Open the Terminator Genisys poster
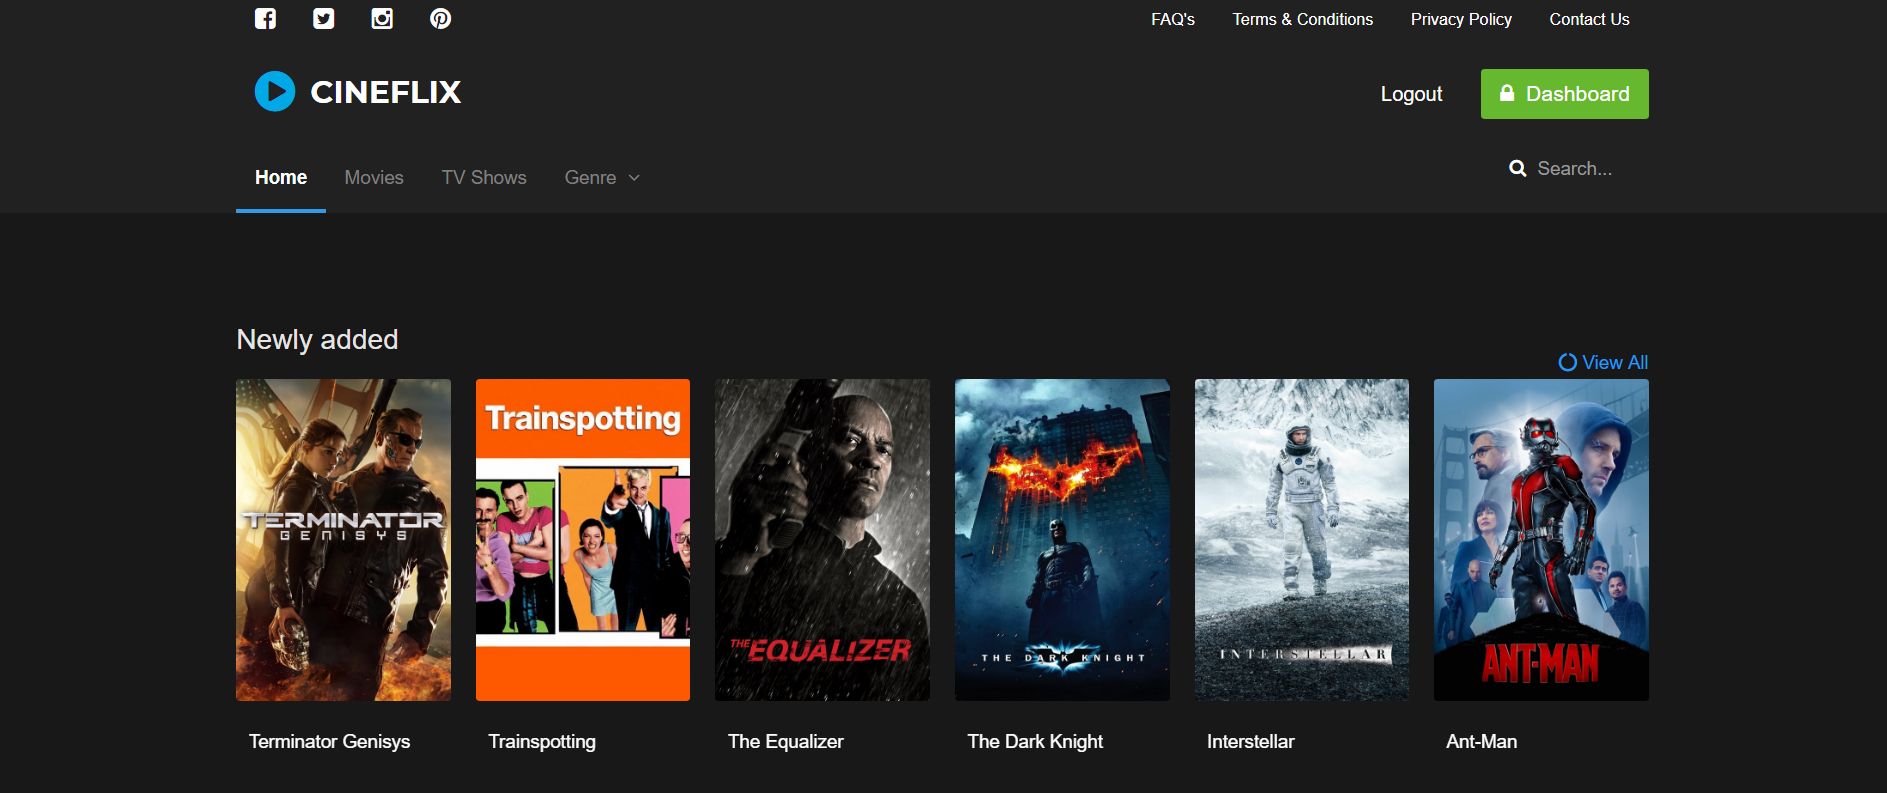 click(343, 540)
